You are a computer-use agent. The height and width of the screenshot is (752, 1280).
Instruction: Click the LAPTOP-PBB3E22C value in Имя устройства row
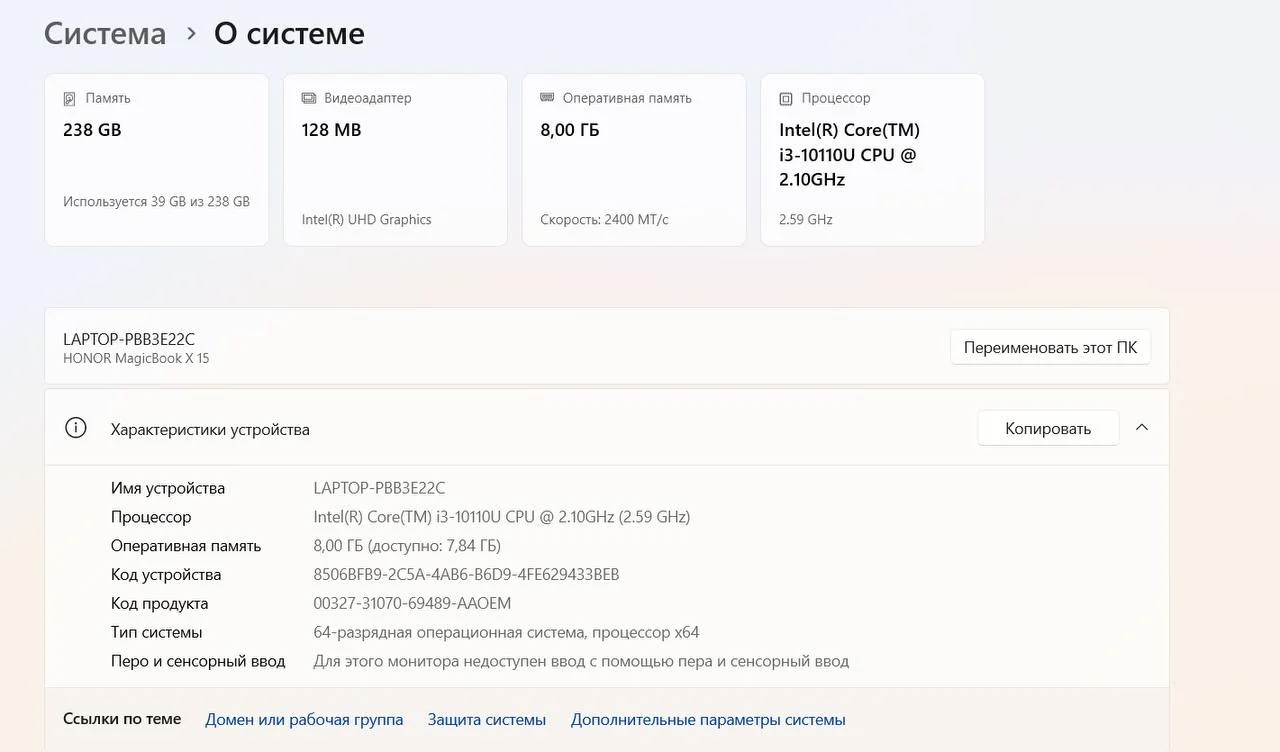[379, 488]
